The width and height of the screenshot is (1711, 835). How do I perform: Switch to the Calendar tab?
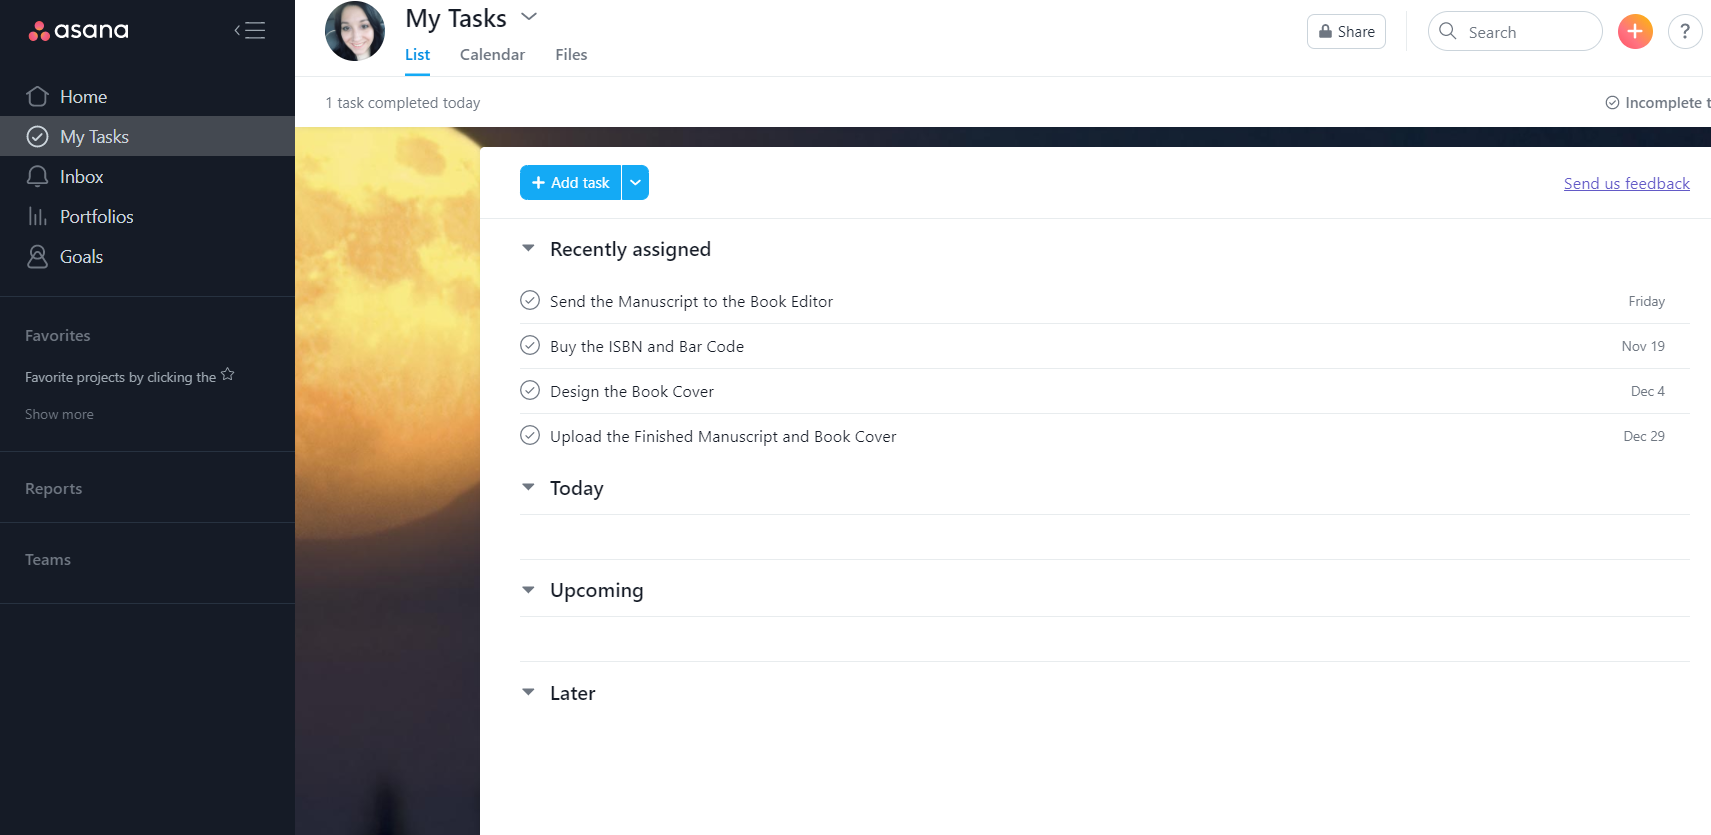coord(492,55)
